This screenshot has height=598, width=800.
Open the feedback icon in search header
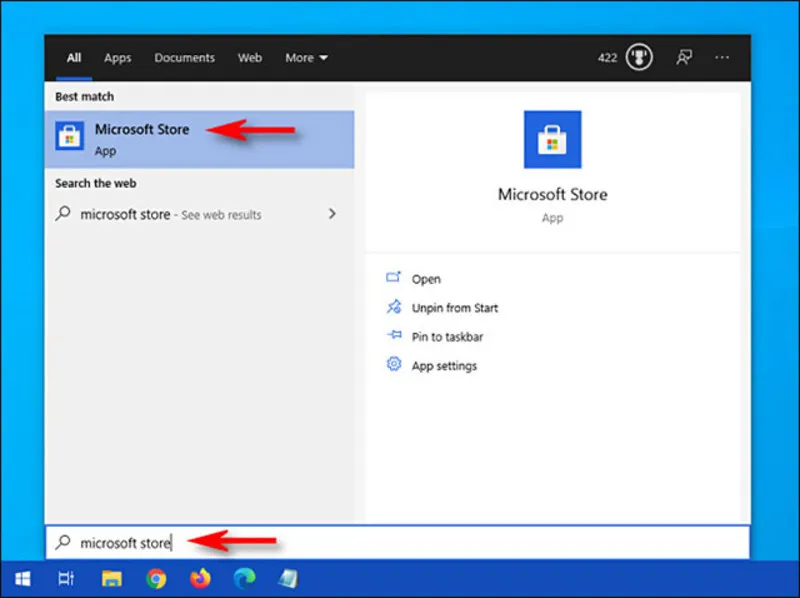pos(683,58)
